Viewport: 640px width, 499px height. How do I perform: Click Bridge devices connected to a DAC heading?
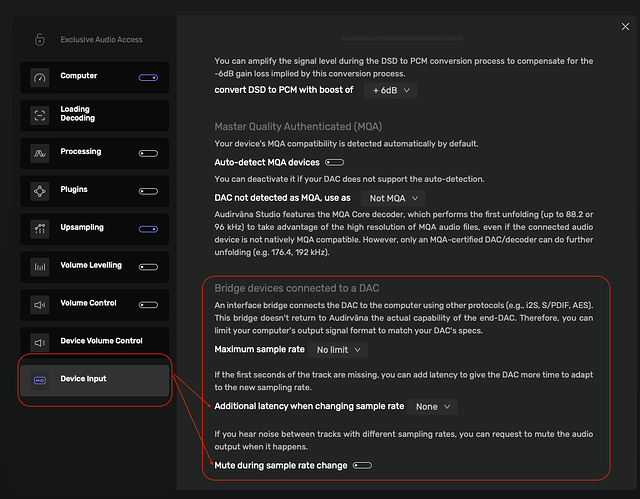(297, 288)
